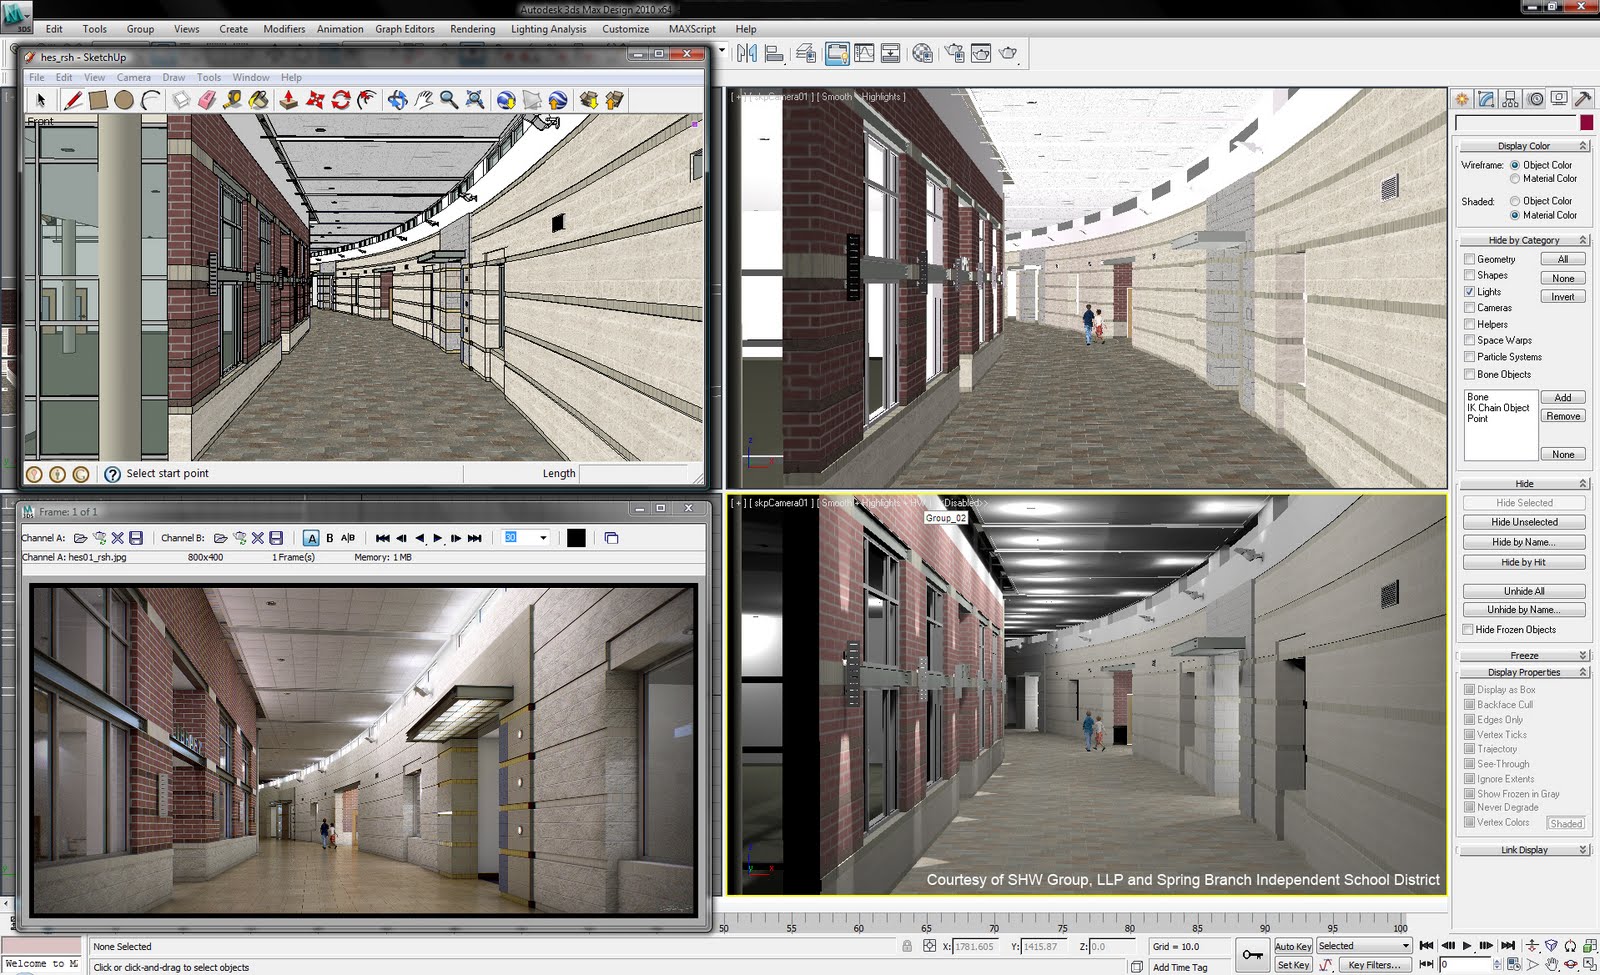
Task: Choose the Paint Bucket tool
Action: point(259,100)
